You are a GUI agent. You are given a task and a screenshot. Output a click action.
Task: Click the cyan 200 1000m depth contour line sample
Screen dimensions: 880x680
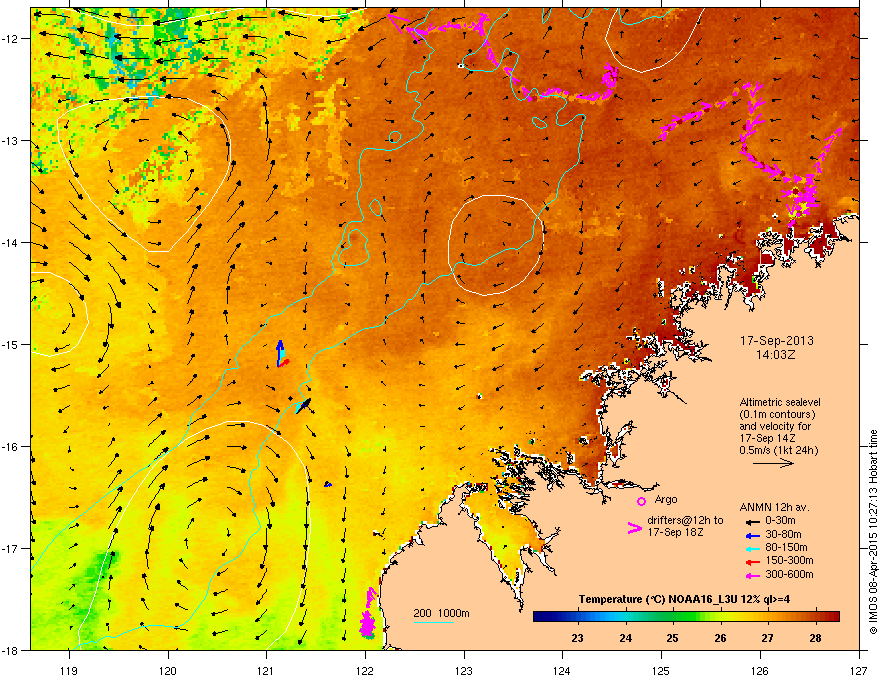[434, 622]
